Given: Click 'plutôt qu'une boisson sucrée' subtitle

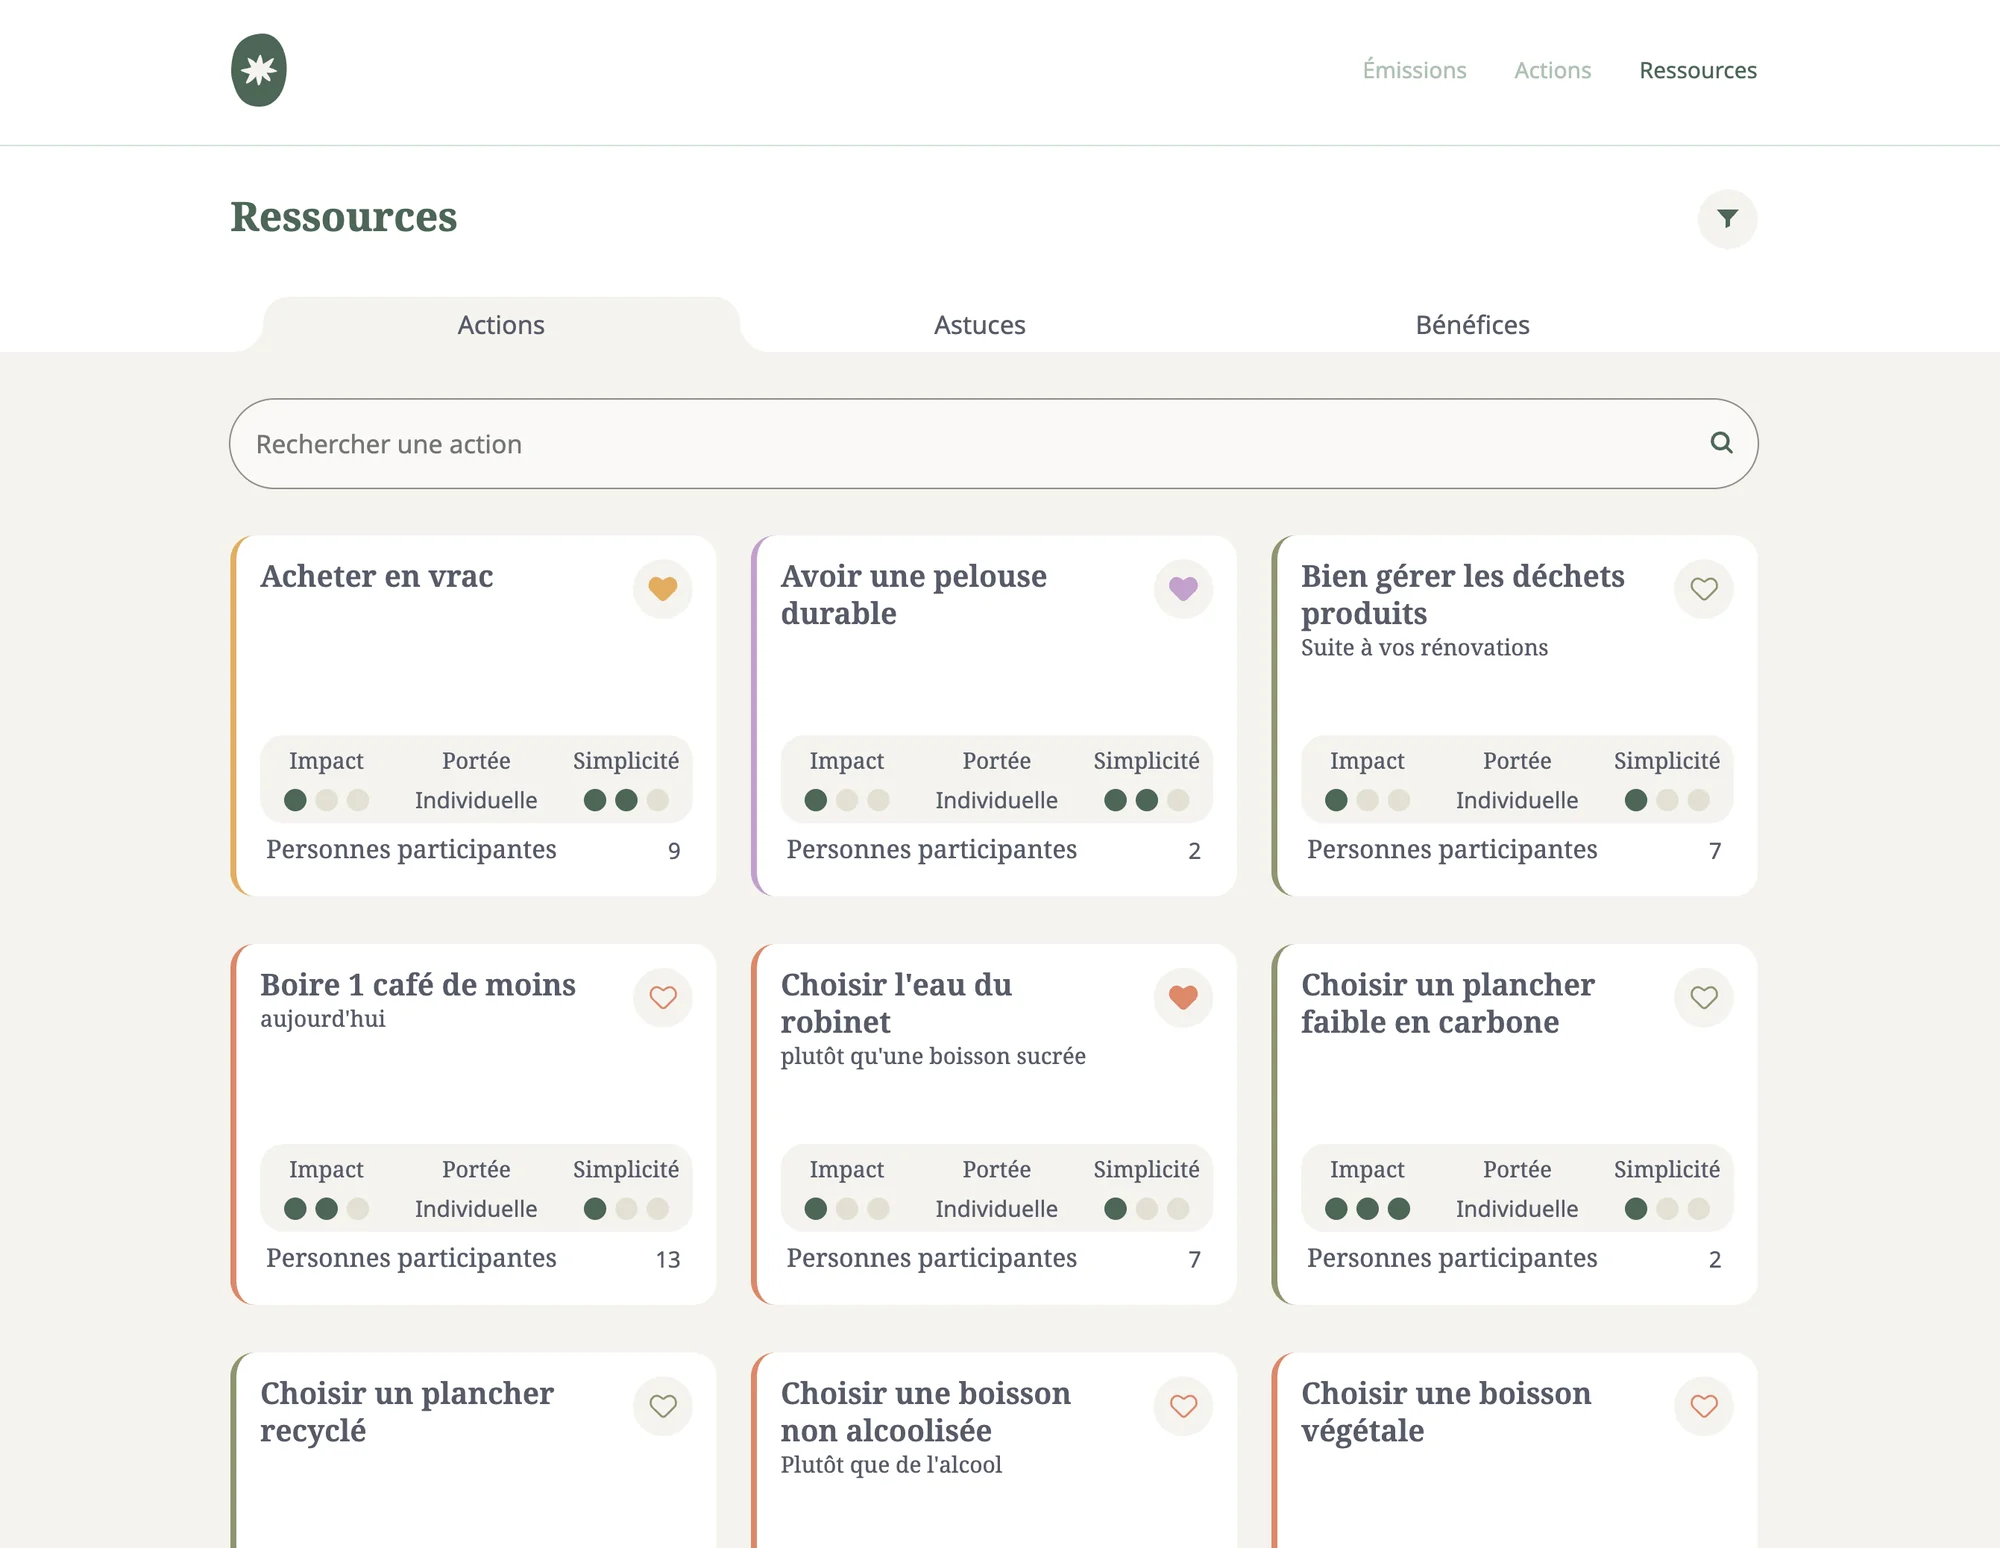Looking at the screenshot, I should click(933, 1056).
